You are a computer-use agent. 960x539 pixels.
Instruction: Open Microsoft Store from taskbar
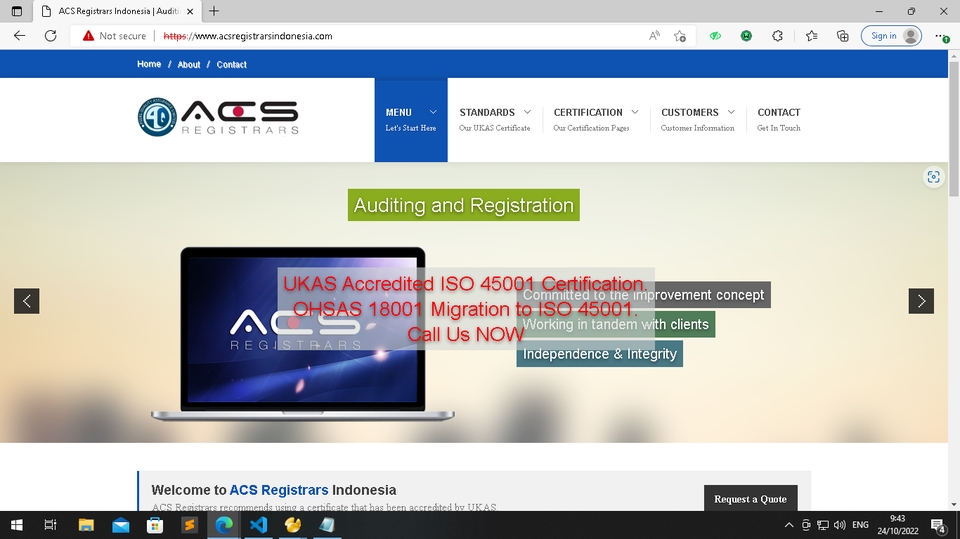pyautogui.click(x=155, y=525)
